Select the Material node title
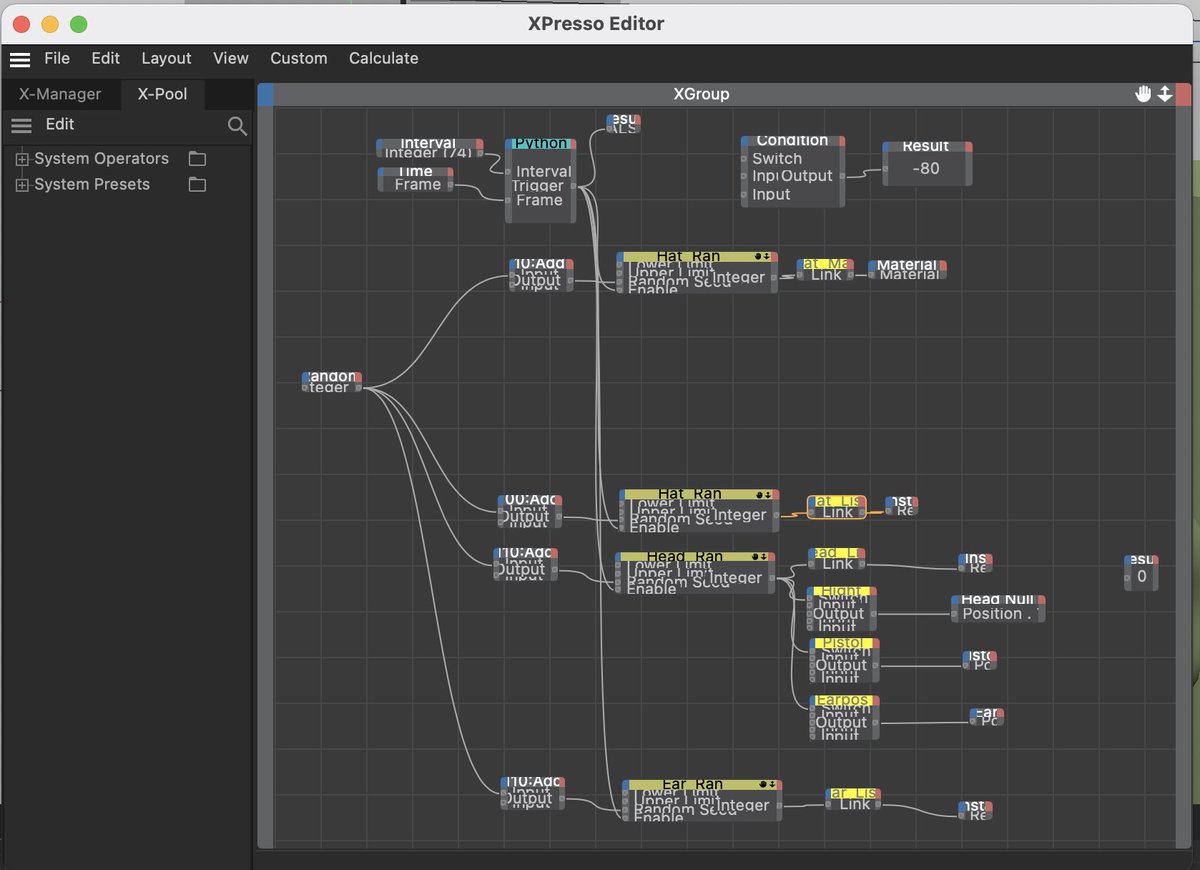 click(907, 265)
